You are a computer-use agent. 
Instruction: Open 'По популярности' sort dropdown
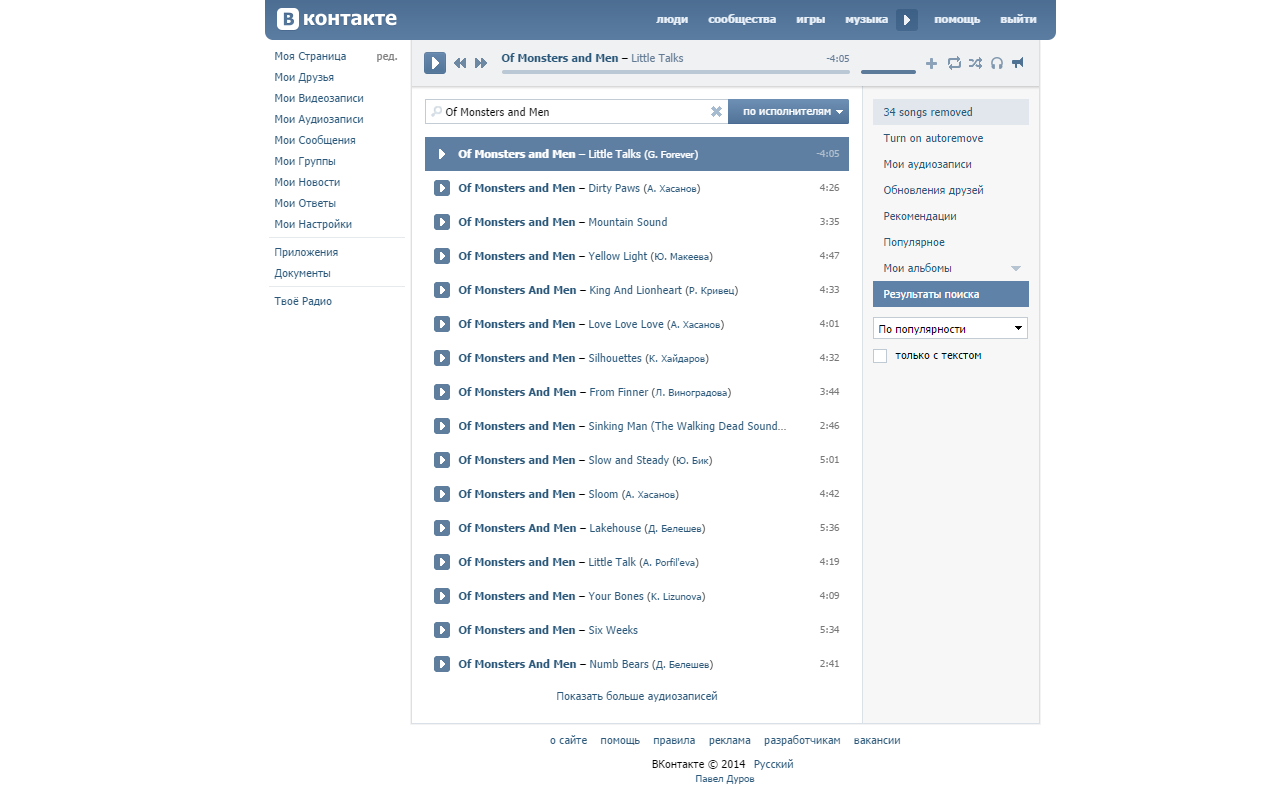tap(950, 328)
